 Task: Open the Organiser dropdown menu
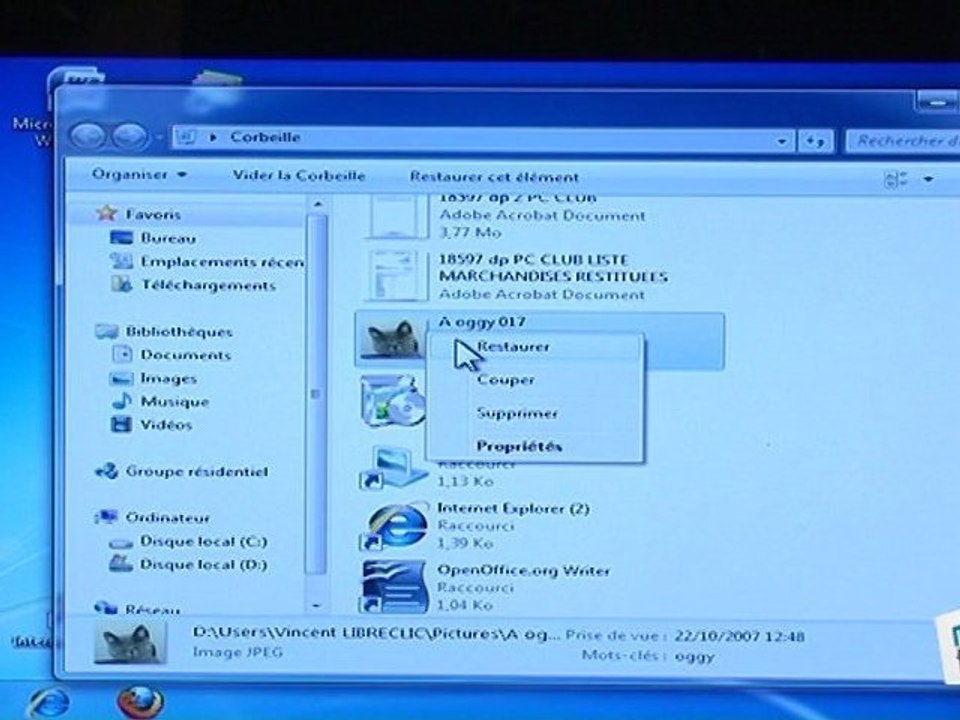(139, 174)
